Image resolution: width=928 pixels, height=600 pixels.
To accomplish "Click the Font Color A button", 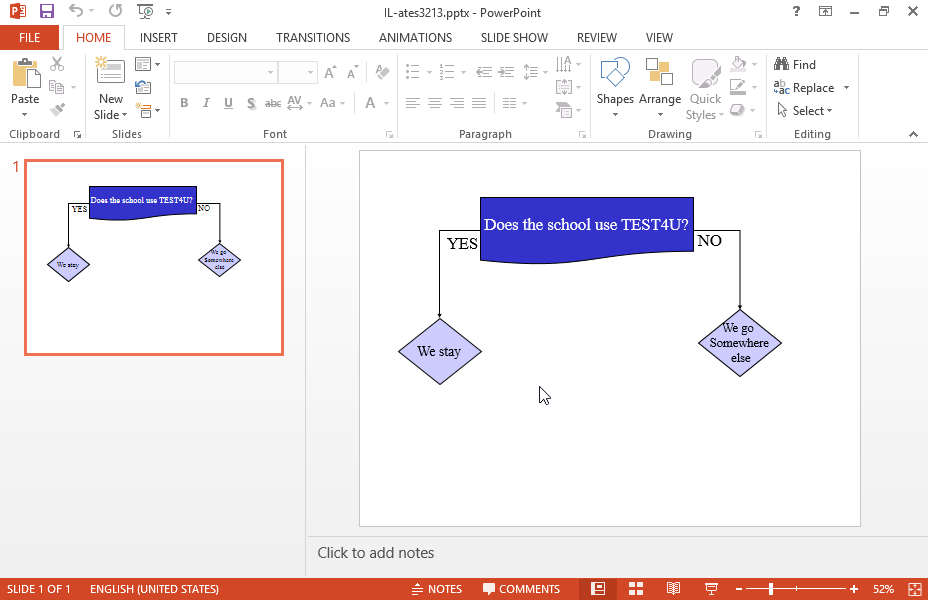I will pyautogui.click(x=370, y=103).
